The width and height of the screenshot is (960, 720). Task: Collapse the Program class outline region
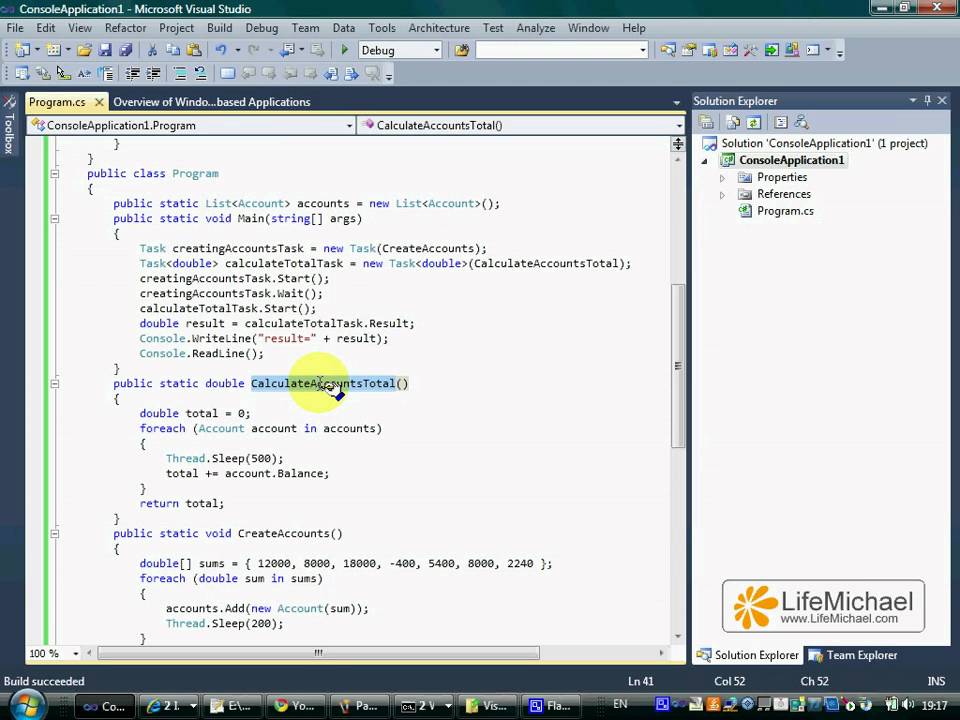tap(54, 173)
